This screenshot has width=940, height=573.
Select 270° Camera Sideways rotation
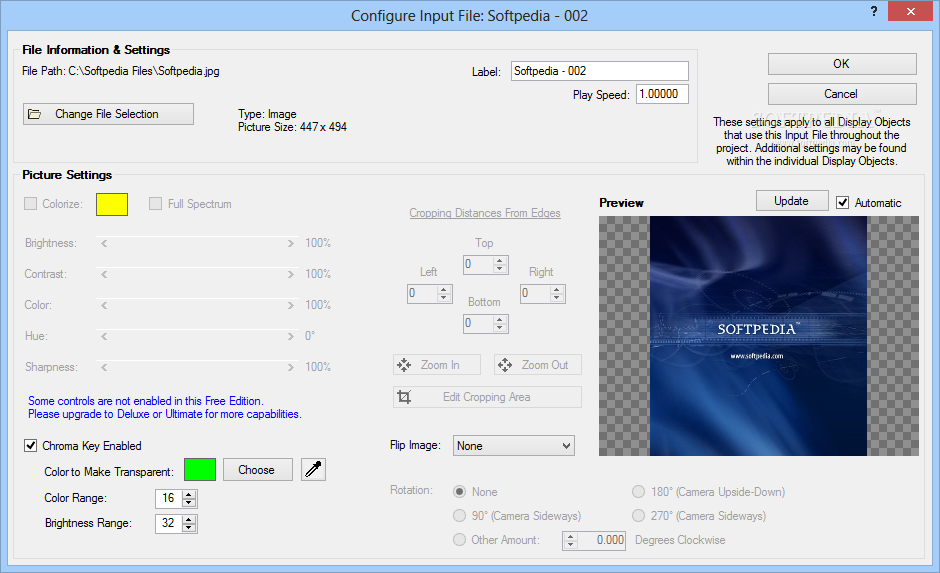(x=638, y=515)
